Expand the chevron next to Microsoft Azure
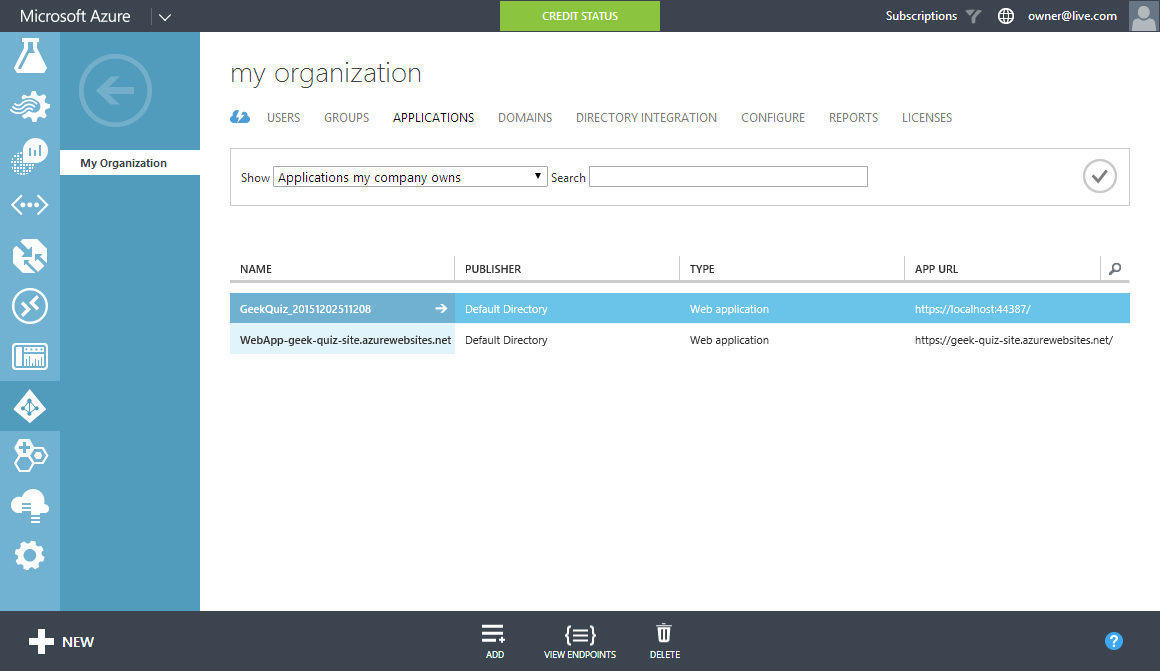The width and height of the screenshot is (1160, 671). [164, 16]
